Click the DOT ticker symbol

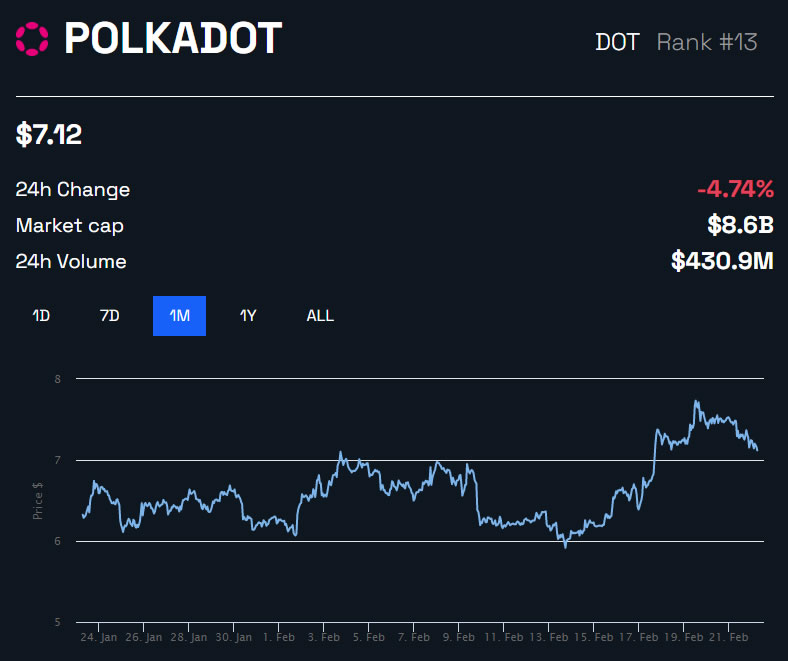[x=617, y=42]
